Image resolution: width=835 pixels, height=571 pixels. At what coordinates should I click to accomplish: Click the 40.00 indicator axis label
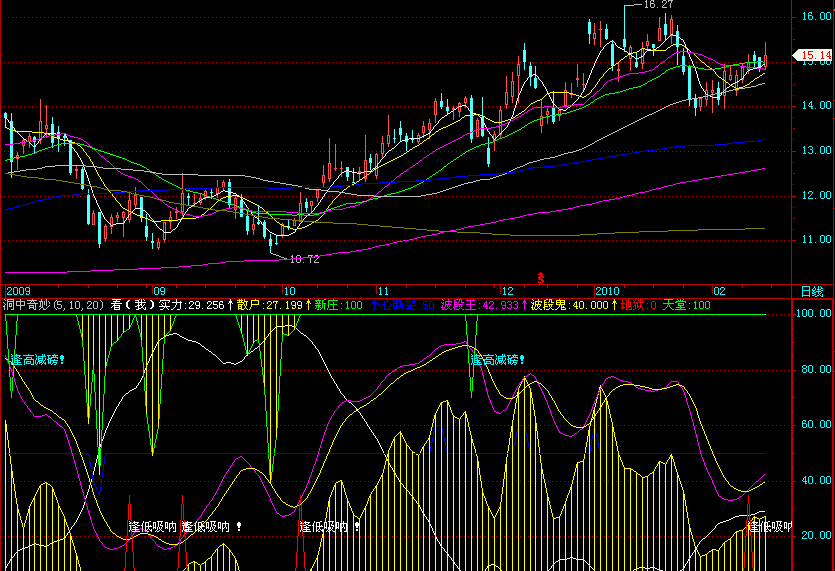click(816, 480)
